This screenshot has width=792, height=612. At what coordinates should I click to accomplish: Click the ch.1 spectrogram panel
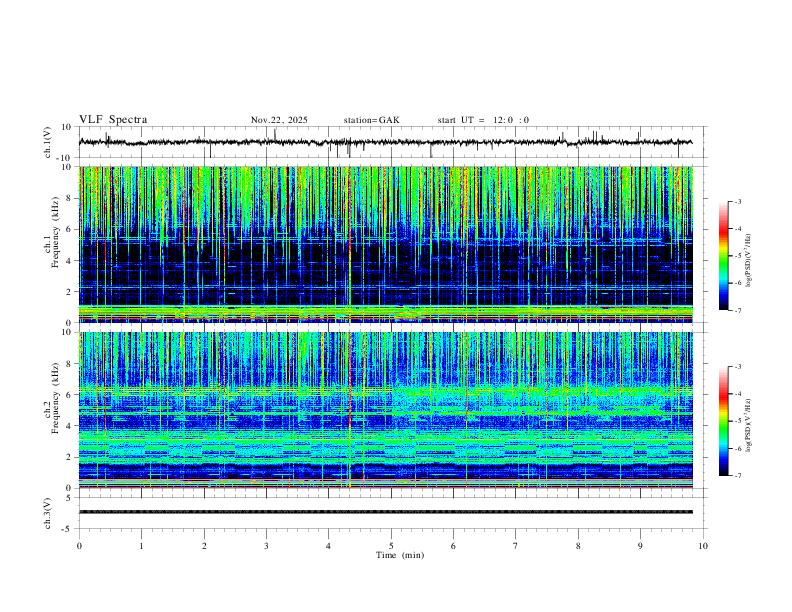point(386,244)
